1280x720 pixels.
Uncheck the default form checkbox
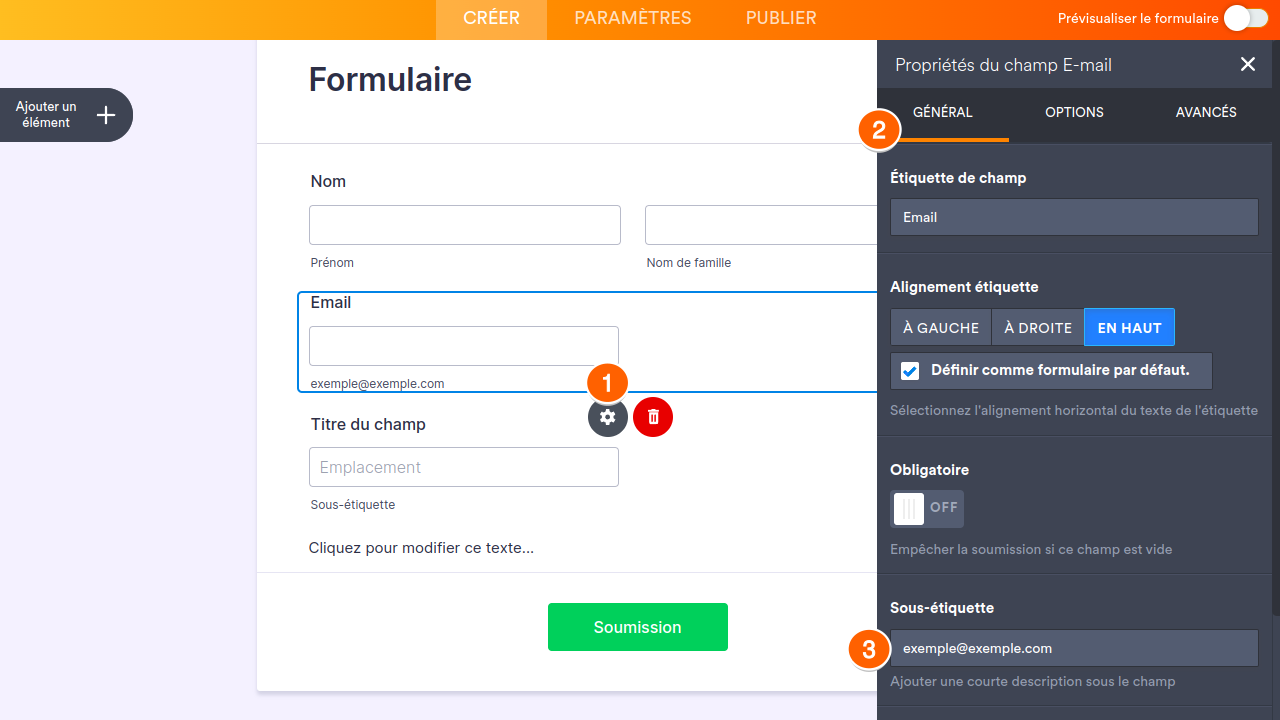click(x=910, y=371)
